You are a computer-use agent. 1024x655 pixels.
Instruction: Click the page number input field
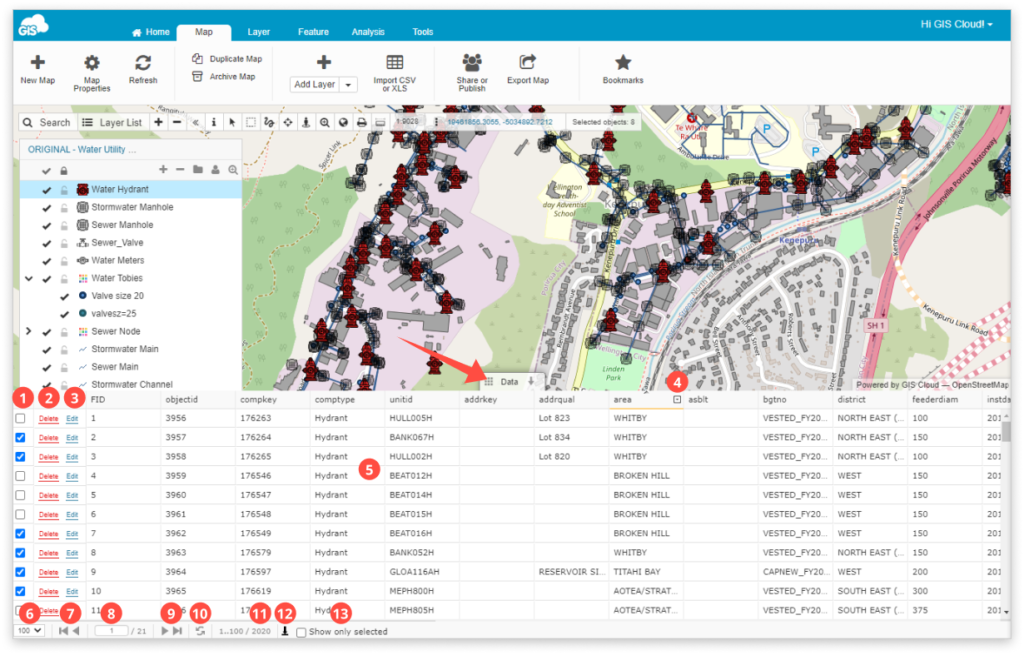[x=112, y=631]
